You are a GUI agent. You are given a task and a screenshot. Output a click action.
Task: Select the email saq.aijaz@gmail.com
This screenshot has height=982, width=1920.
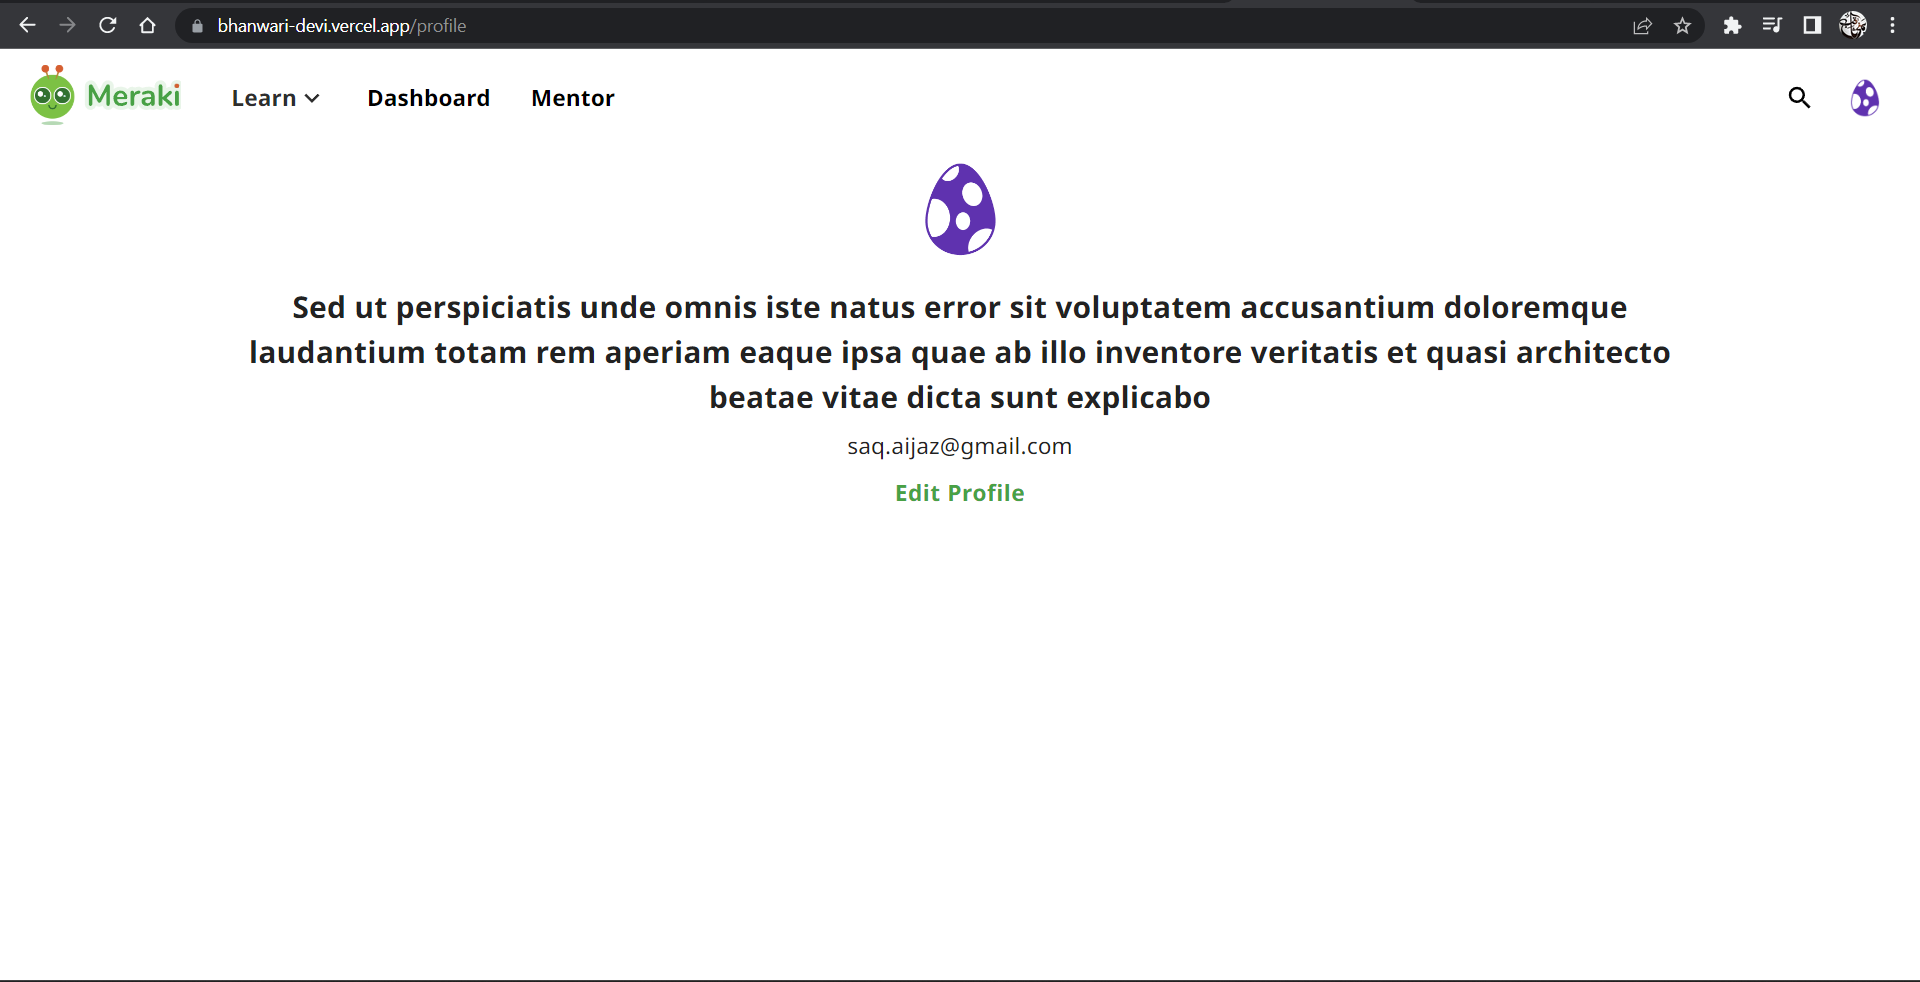pyautogui.click(x=959, y=446)
